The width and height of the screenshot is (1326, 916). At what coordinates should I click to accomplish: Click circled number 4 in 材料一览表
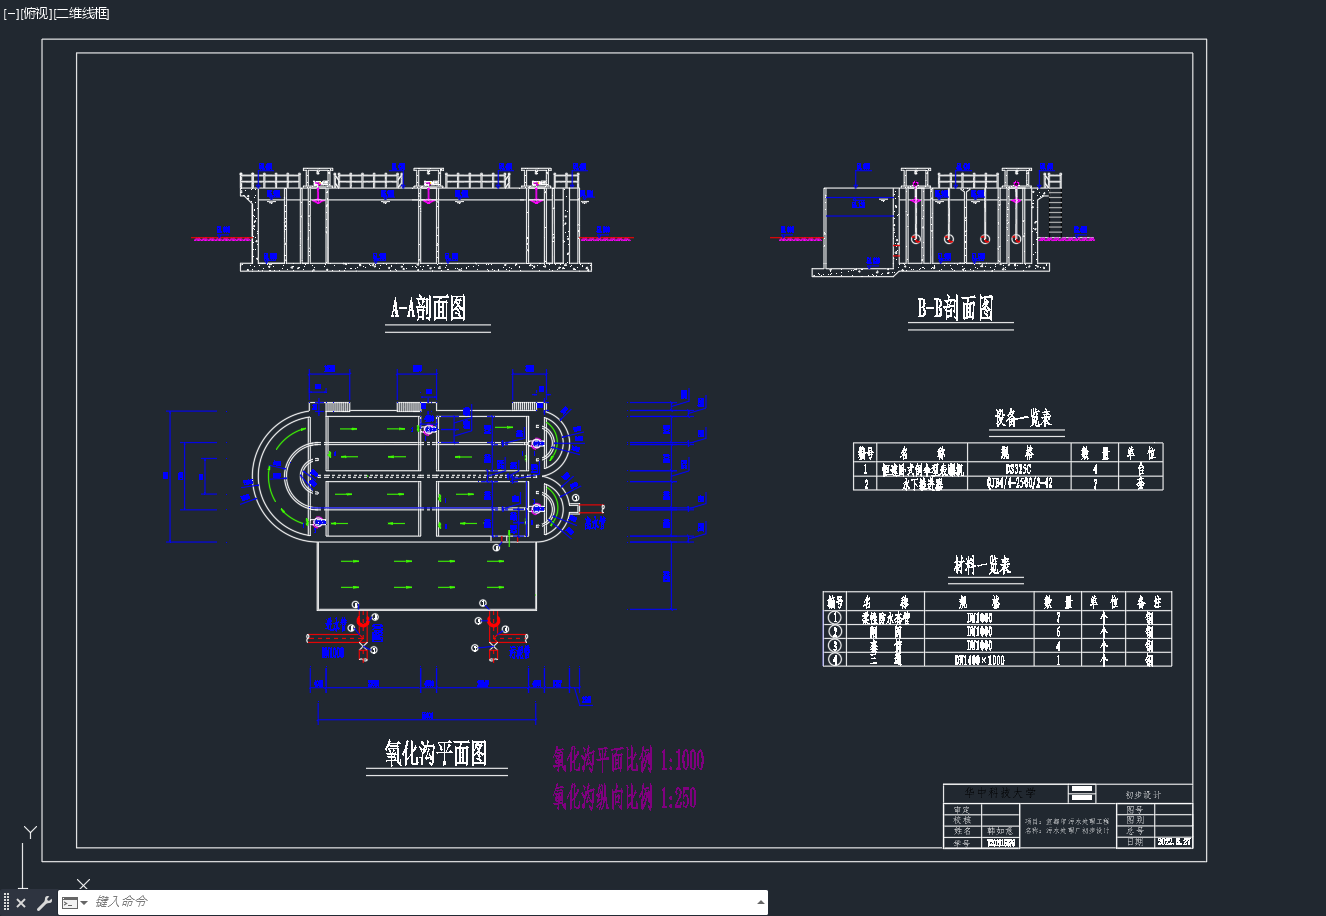click(x=835, y=659)
